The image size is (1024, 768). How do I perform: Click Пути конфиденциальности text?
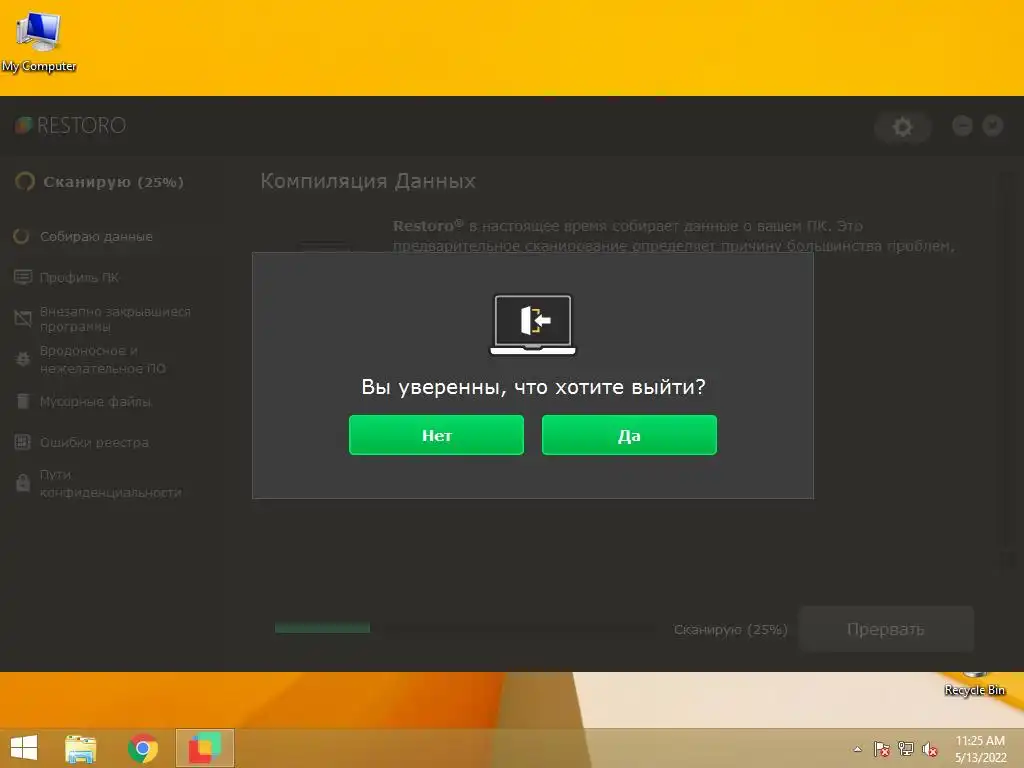[110, 483]
